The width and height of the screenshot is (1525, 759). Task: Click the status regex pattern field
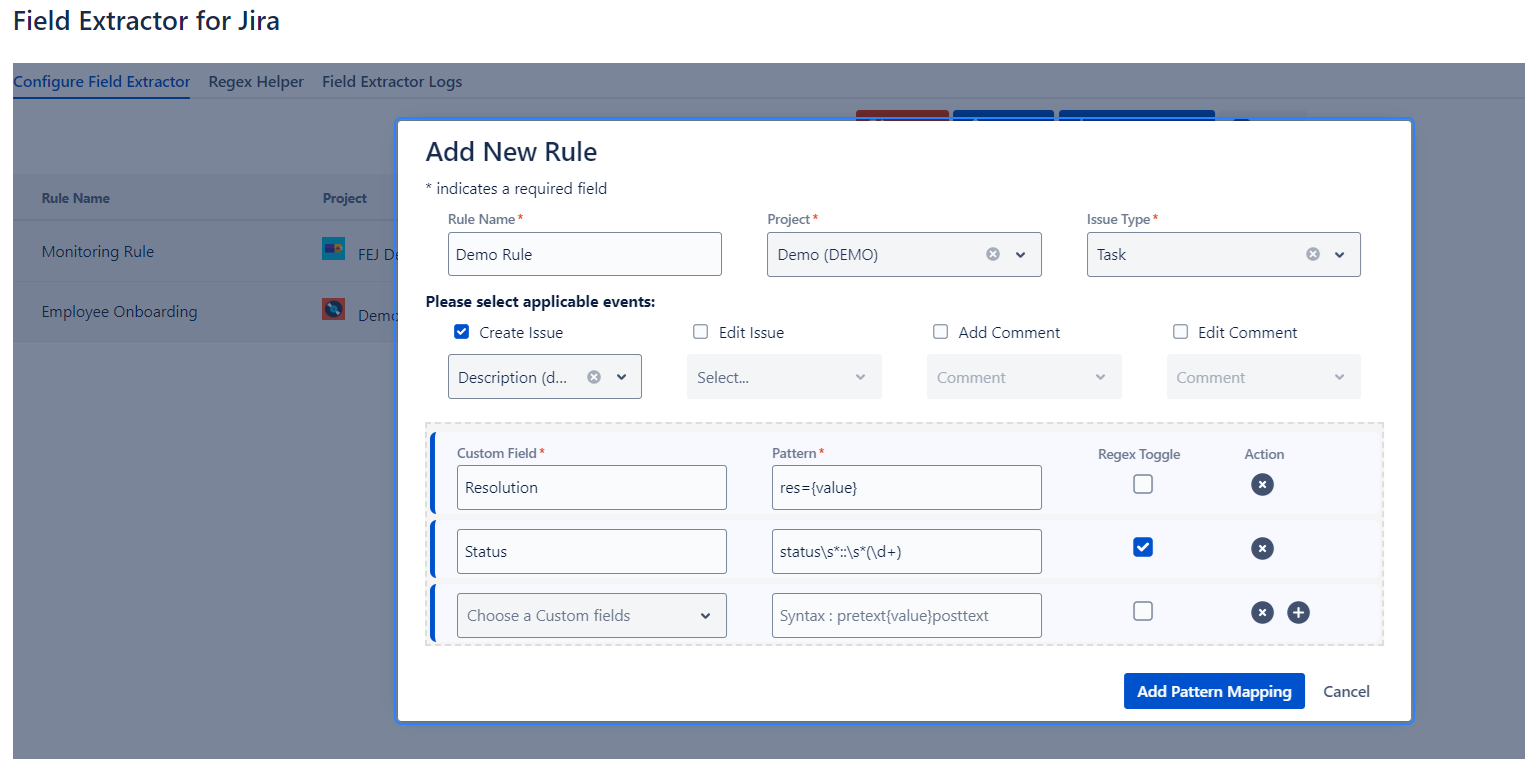tap(907, 551)
